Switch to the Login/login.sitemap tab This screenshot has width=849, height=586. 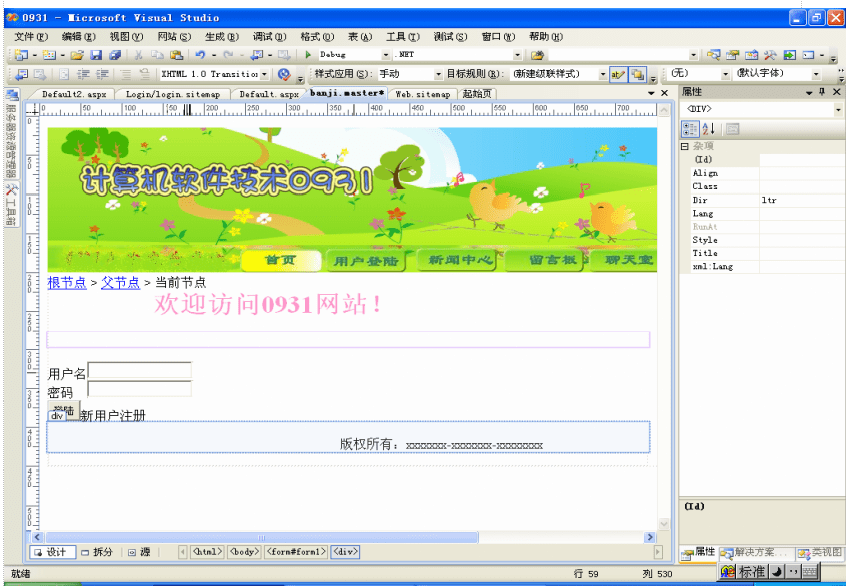click(173, 94)
